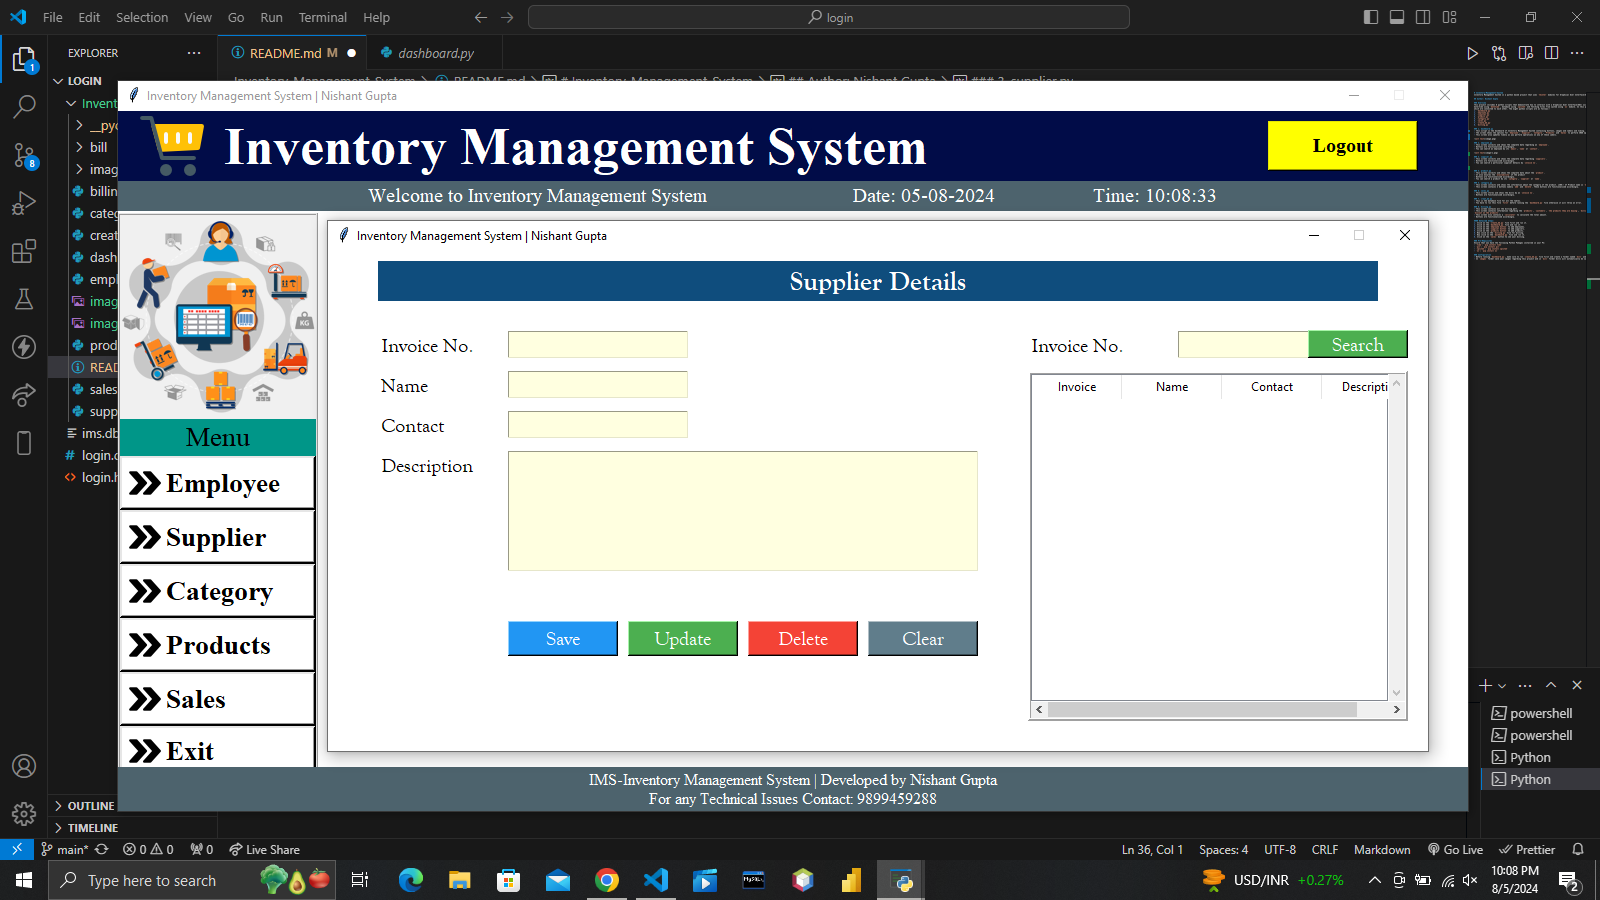
Task: Click the table scroll right arrow
Action: 1397,710
